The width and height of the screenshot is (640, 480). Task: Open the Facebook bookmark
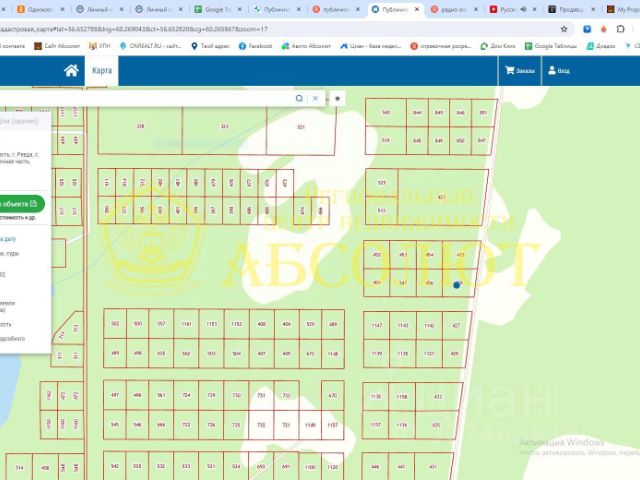coord(256,46)
